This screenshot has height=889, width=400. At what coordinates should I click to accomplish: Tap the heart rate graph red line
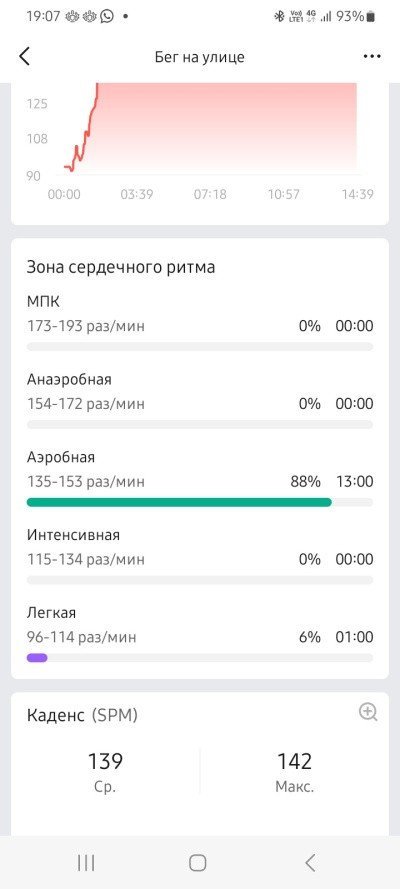coord(82,127)
